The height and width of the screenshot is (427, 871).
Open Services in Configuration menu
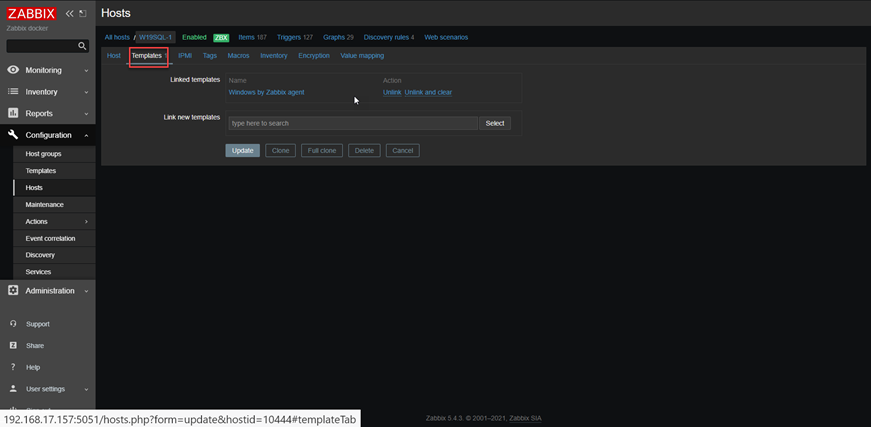tap(38, 272)
